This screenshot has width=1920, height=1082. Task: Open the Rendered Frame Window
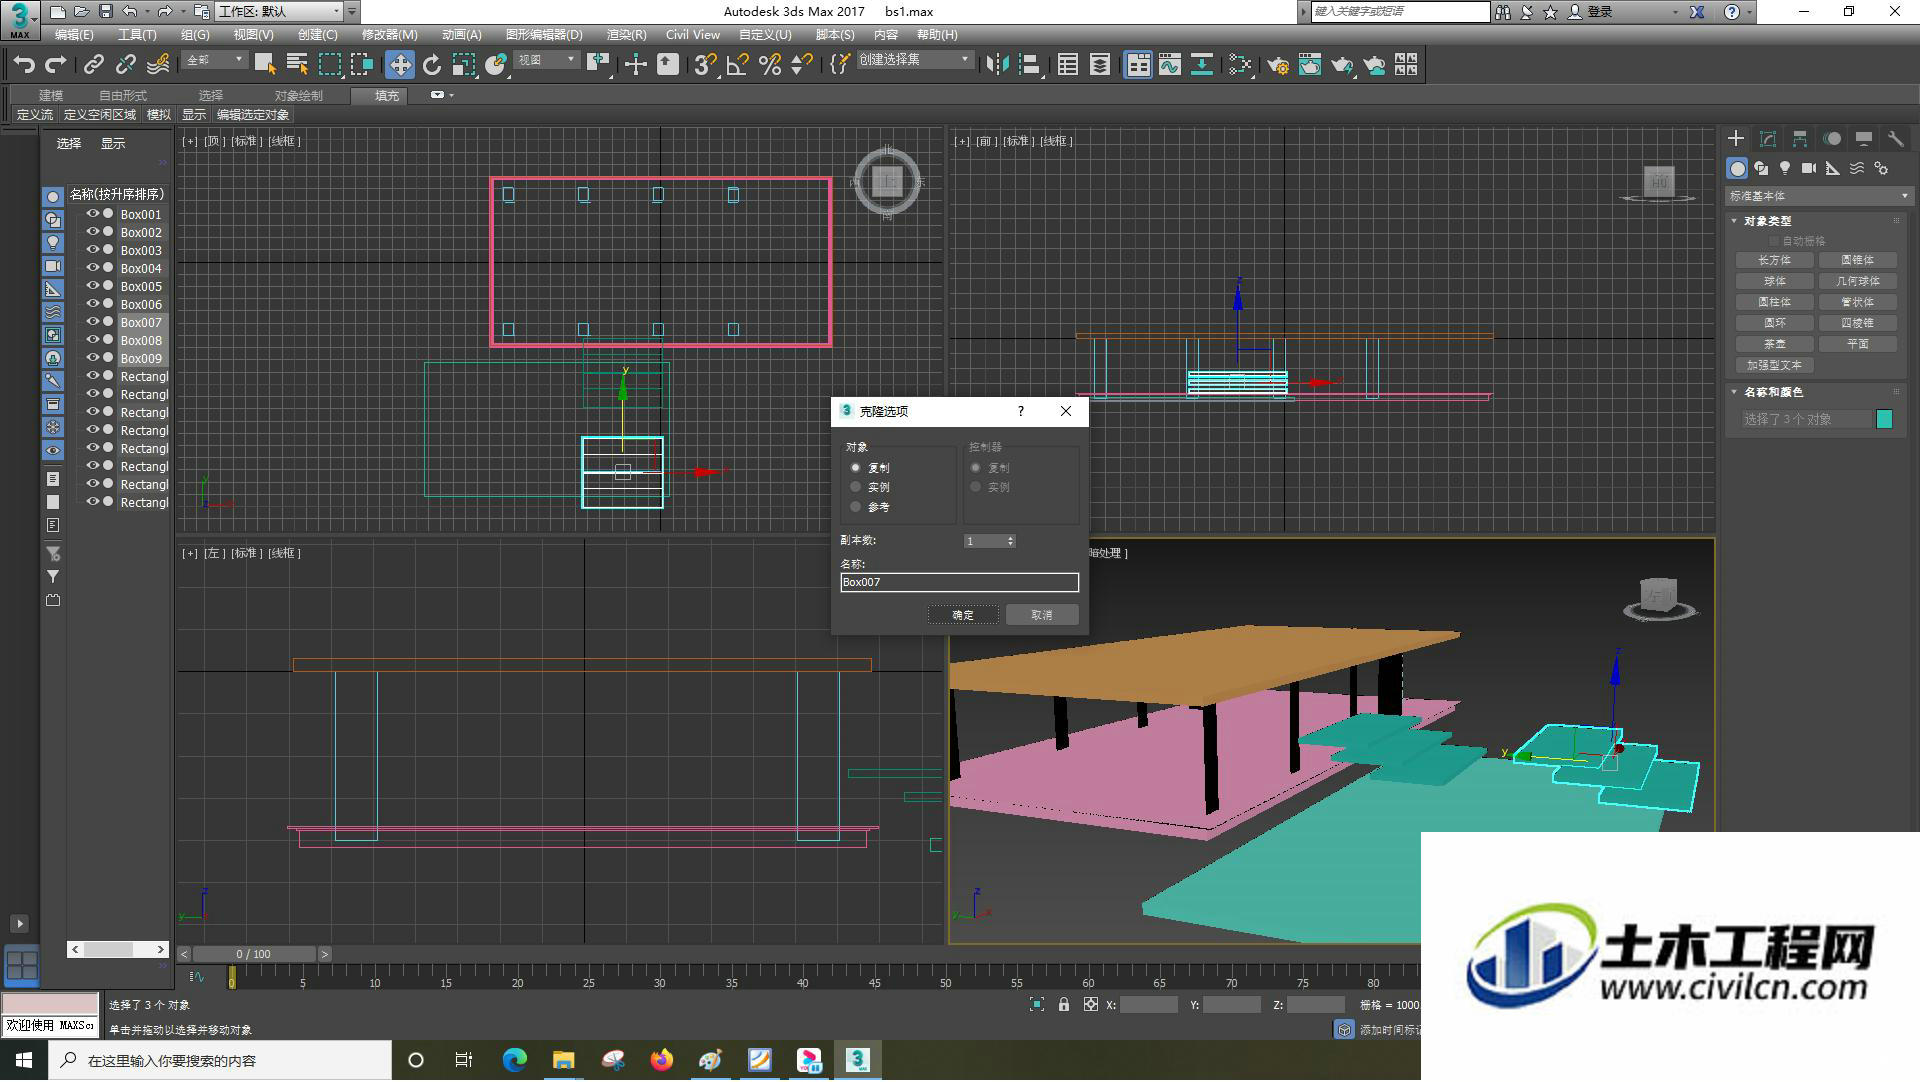[1310, 65]
